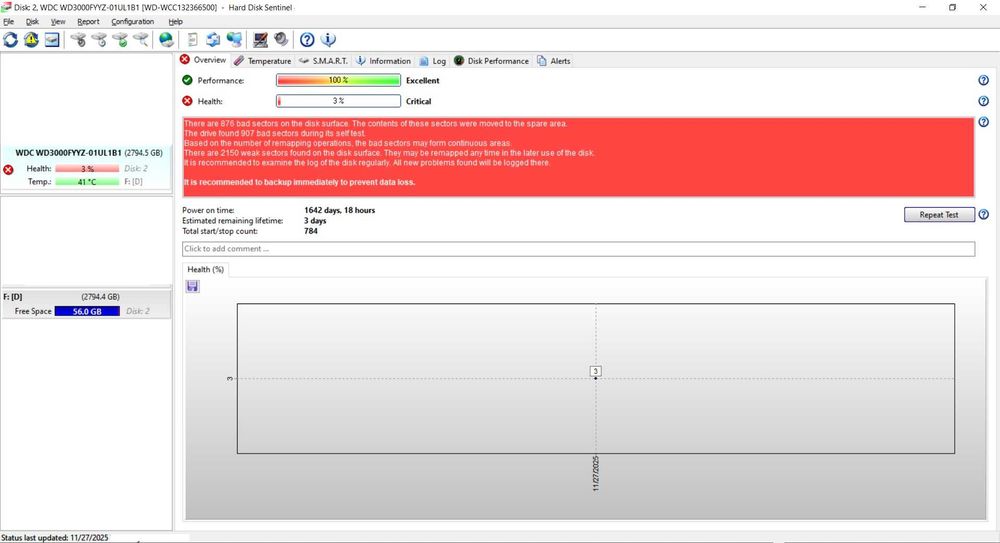Click the 'Critical' health status text
Viewport: 1000px width, 543px height.
click(x=418, y=101)
